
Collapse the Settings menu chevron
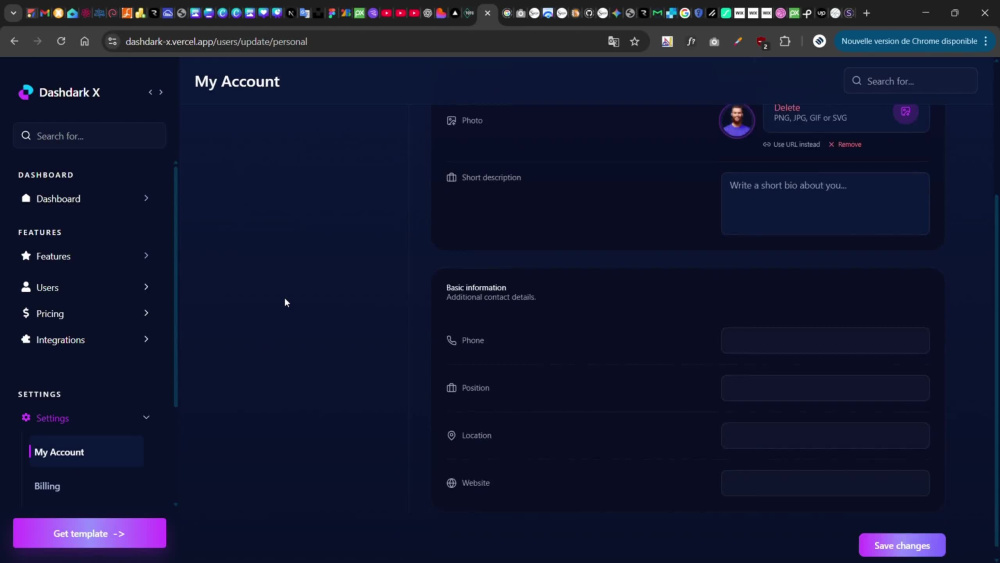pos(146,418)
